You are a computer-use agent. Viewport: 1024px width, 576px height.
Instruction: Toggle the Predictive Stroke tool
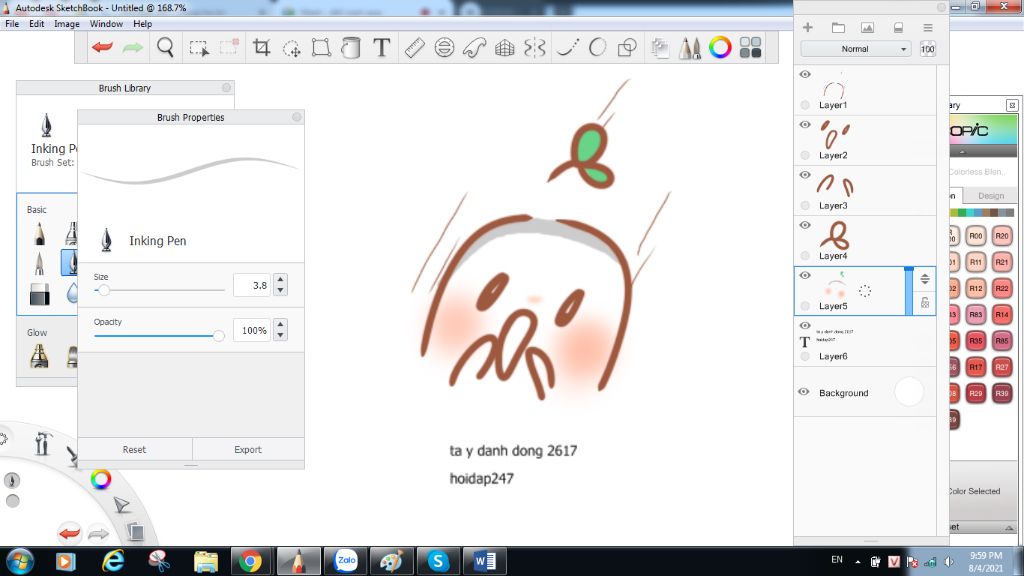(x=597, y=48)
